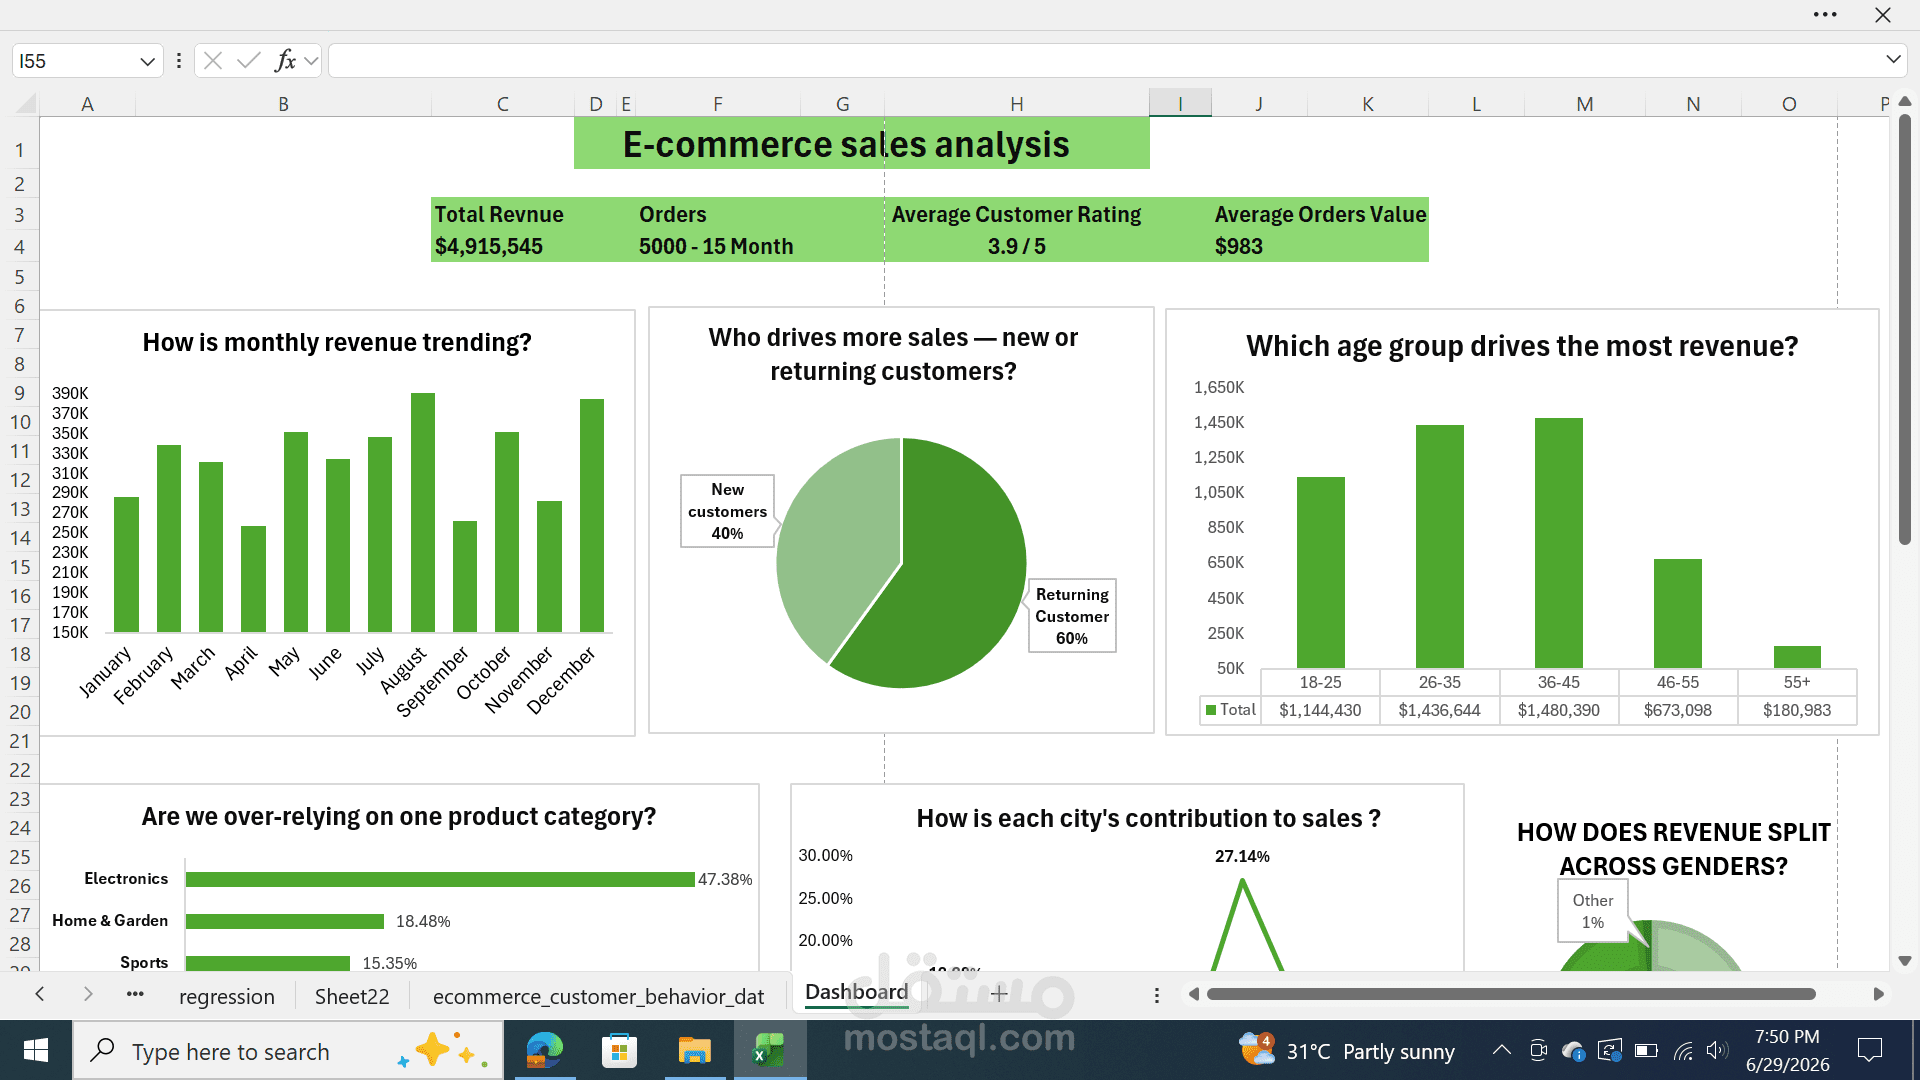Image resolution: width=1920 pixels, height=1080 pixels.
Task: Click the horizontal scrollbar thumb
Action: [1511, 994]
